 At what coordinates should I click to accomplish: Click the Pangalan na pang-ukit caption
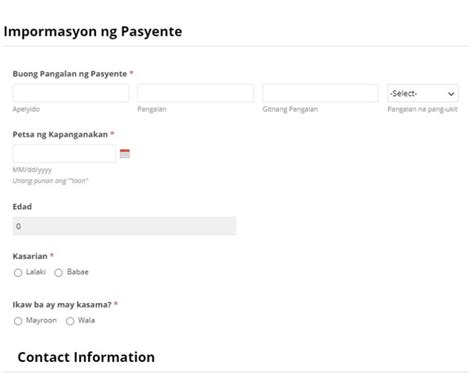click(422, 109)
